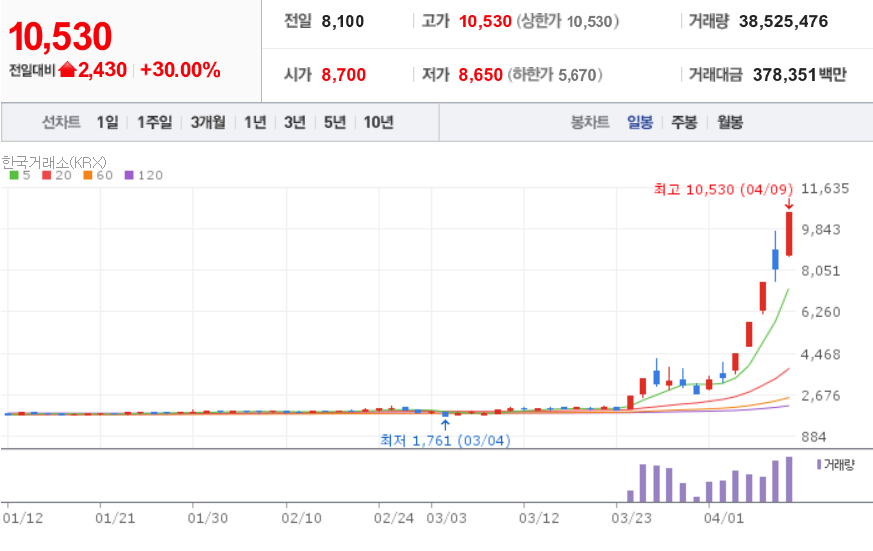
Task: Switch to the 1주일 chart period
Action: pyautogui.click(x=155, y=122)
